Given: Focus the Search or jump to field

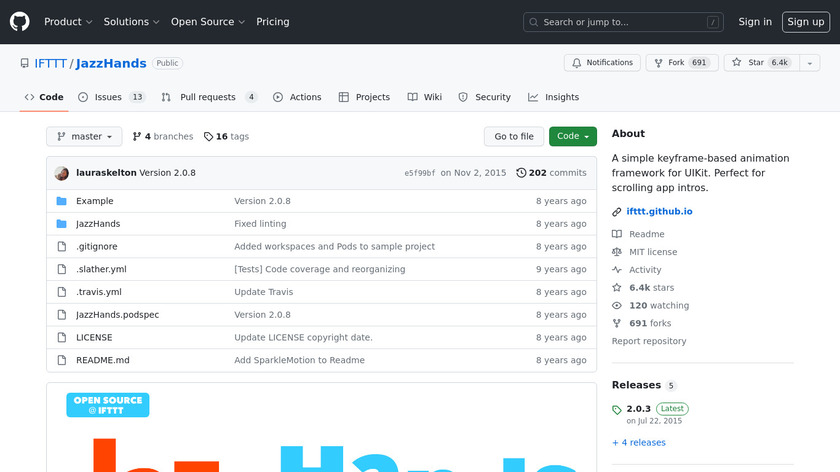Looking at the screenshot, I should (624, 22).
